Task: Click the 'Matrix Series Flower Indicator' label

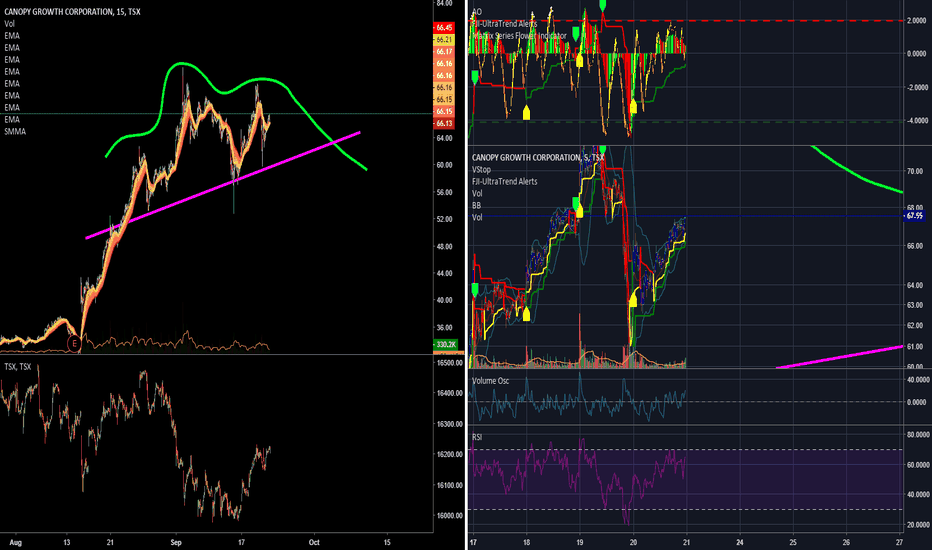Action: point(519,36)
